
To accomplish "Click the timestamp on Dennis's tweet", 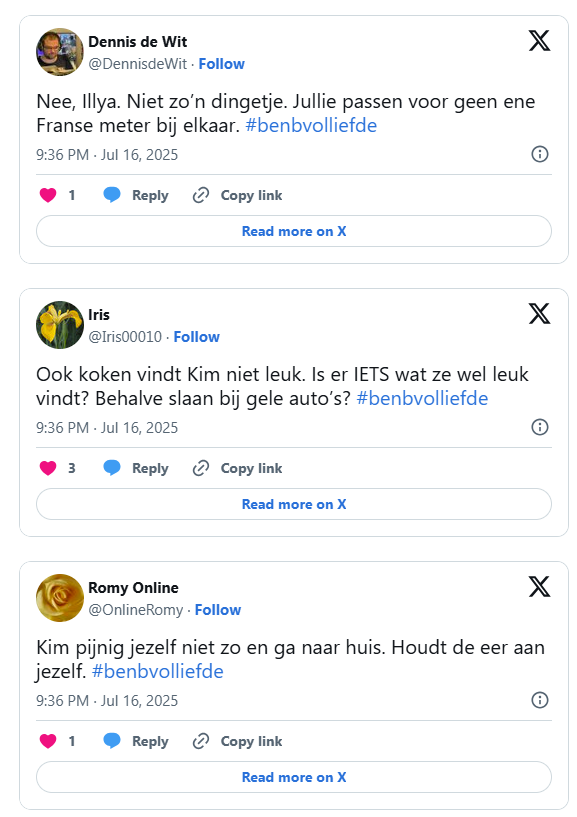I will tap(104, 155).
